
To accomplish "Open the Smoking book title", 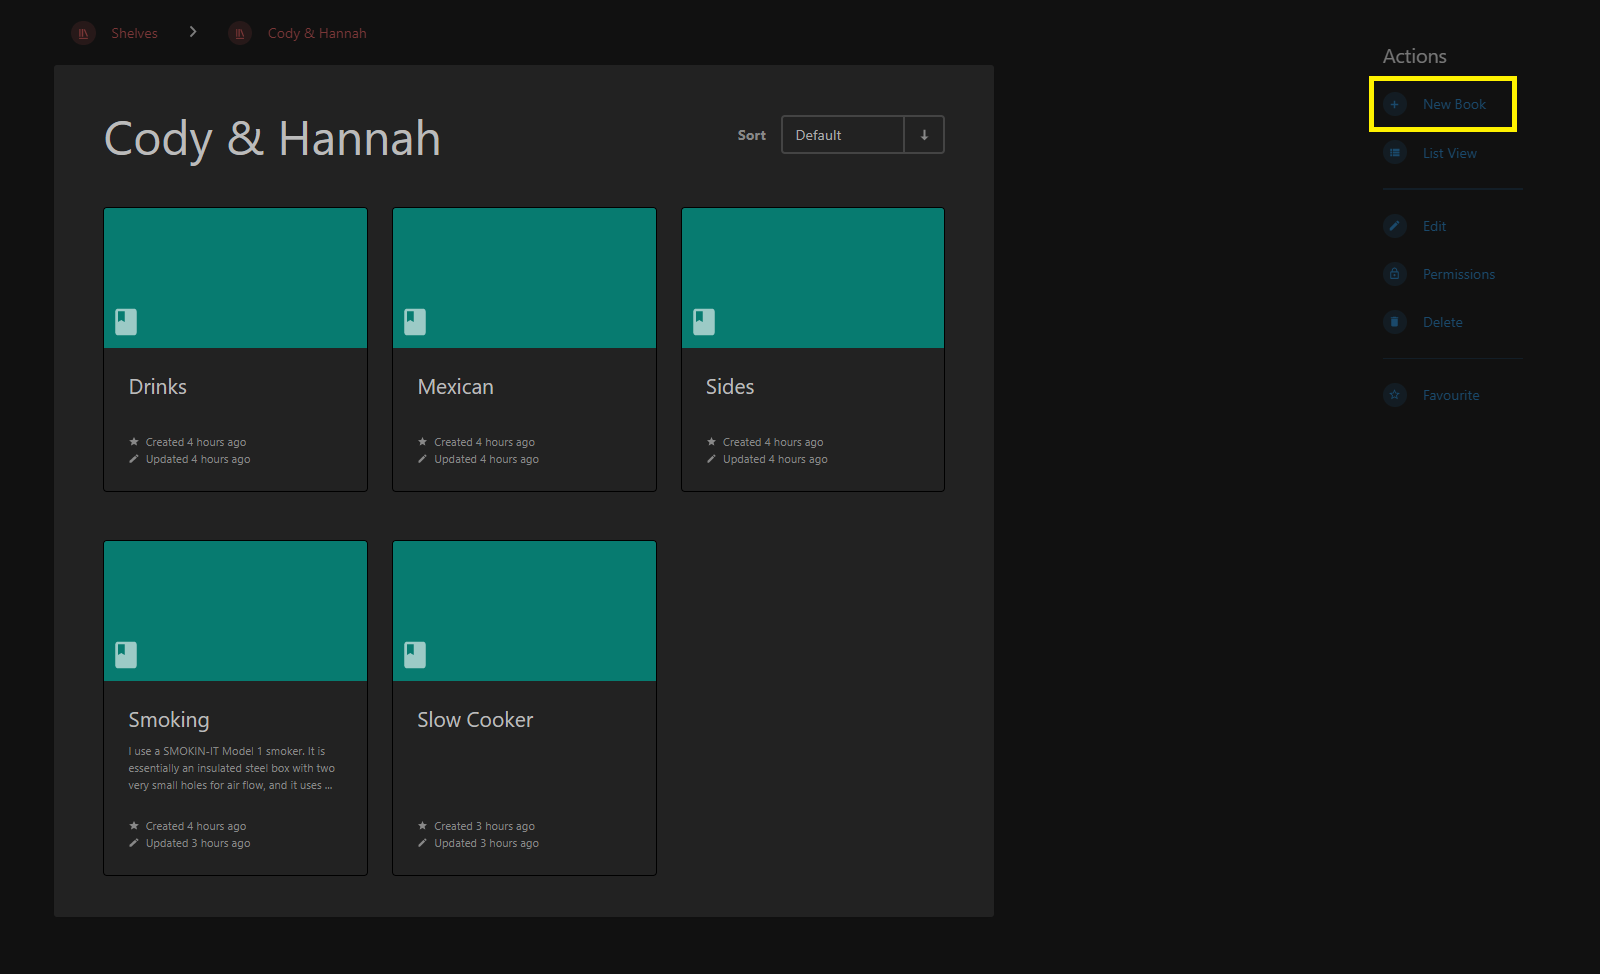I will [x=168, y=720].
